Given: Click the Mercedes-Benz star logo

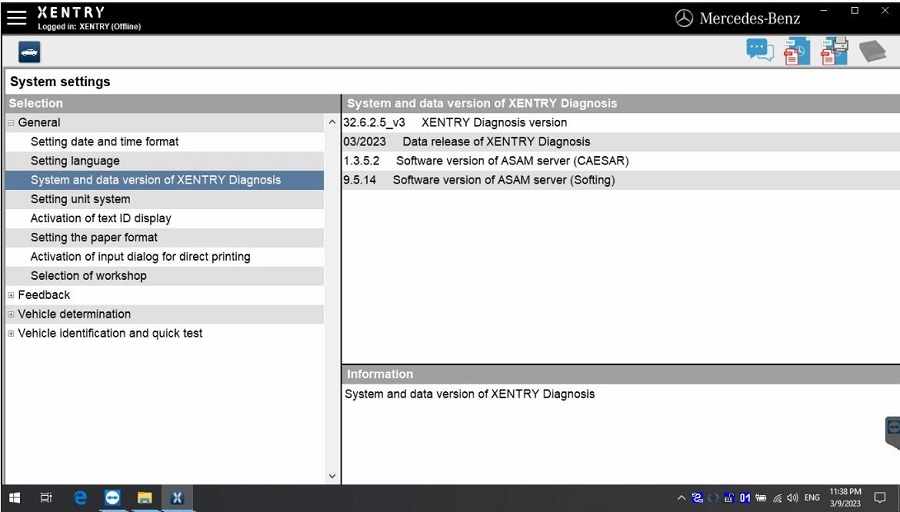Looking at the screenshot, I should pyautogui.click(x=684, y=18).
